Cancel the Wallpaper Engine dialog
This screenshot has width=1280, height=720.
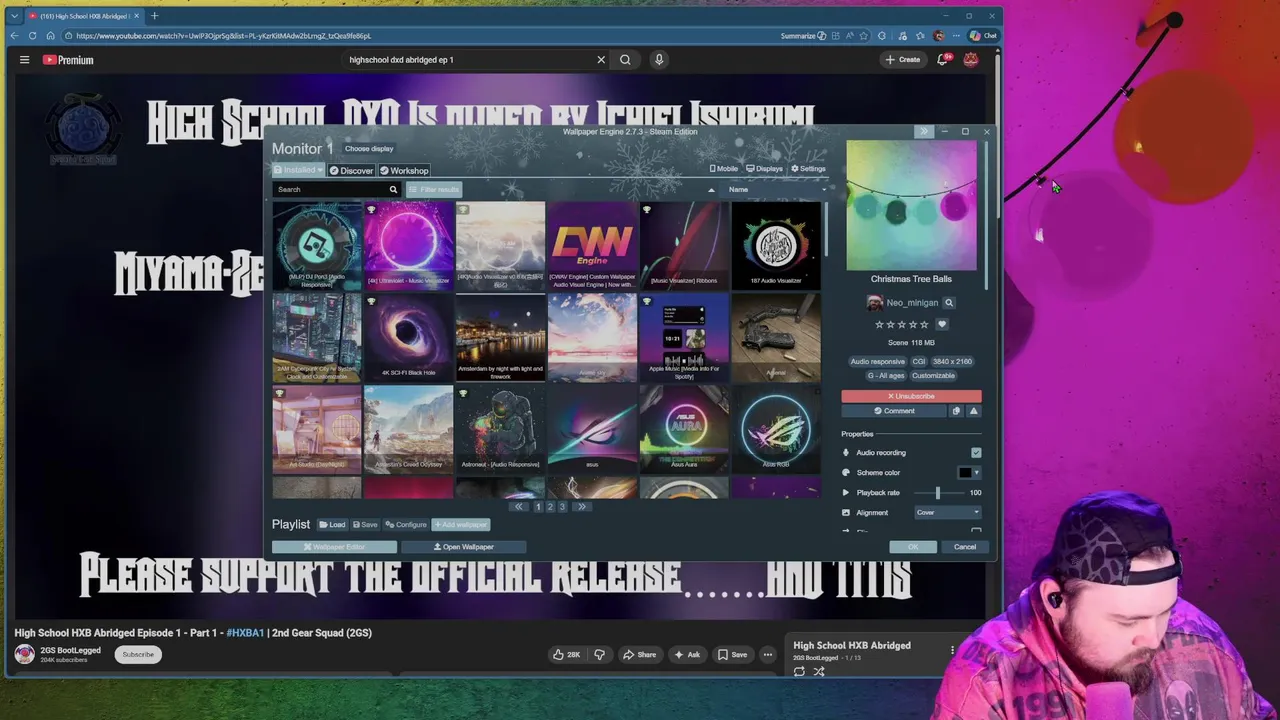tap(965, 547)
